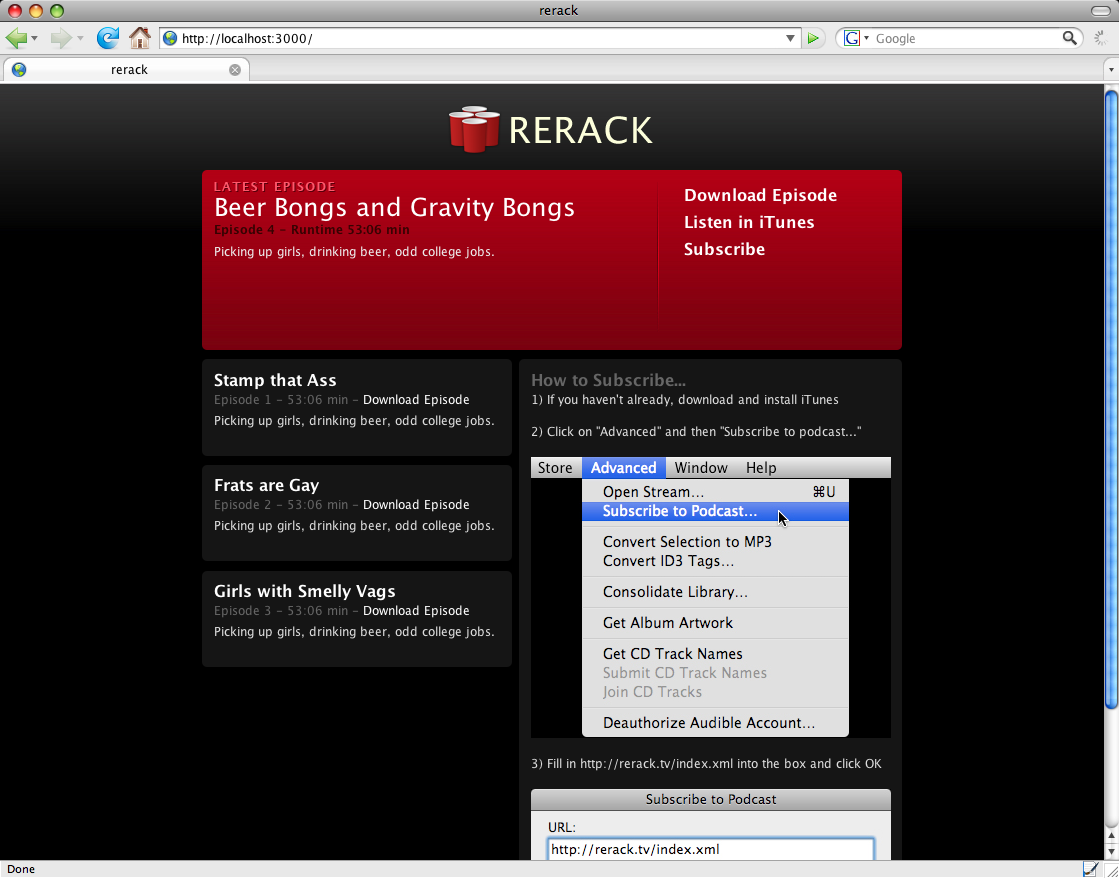Open the Forward history dropdown arrow
This screenshot has width=1119, height=878.
80,39
